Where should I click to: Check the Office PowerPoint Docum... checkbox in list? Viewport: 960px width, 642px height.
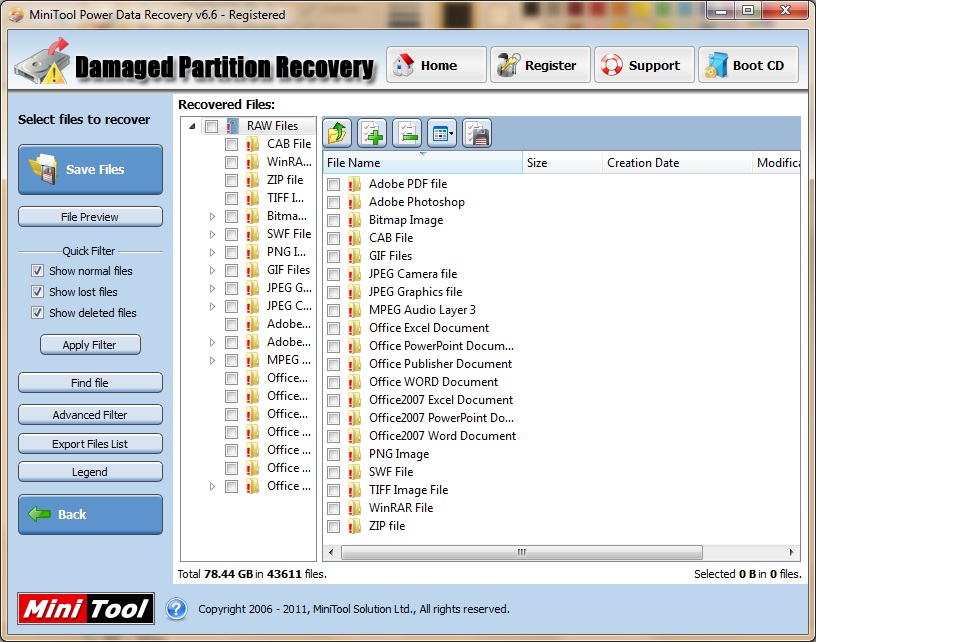click(x=334, y=346)
